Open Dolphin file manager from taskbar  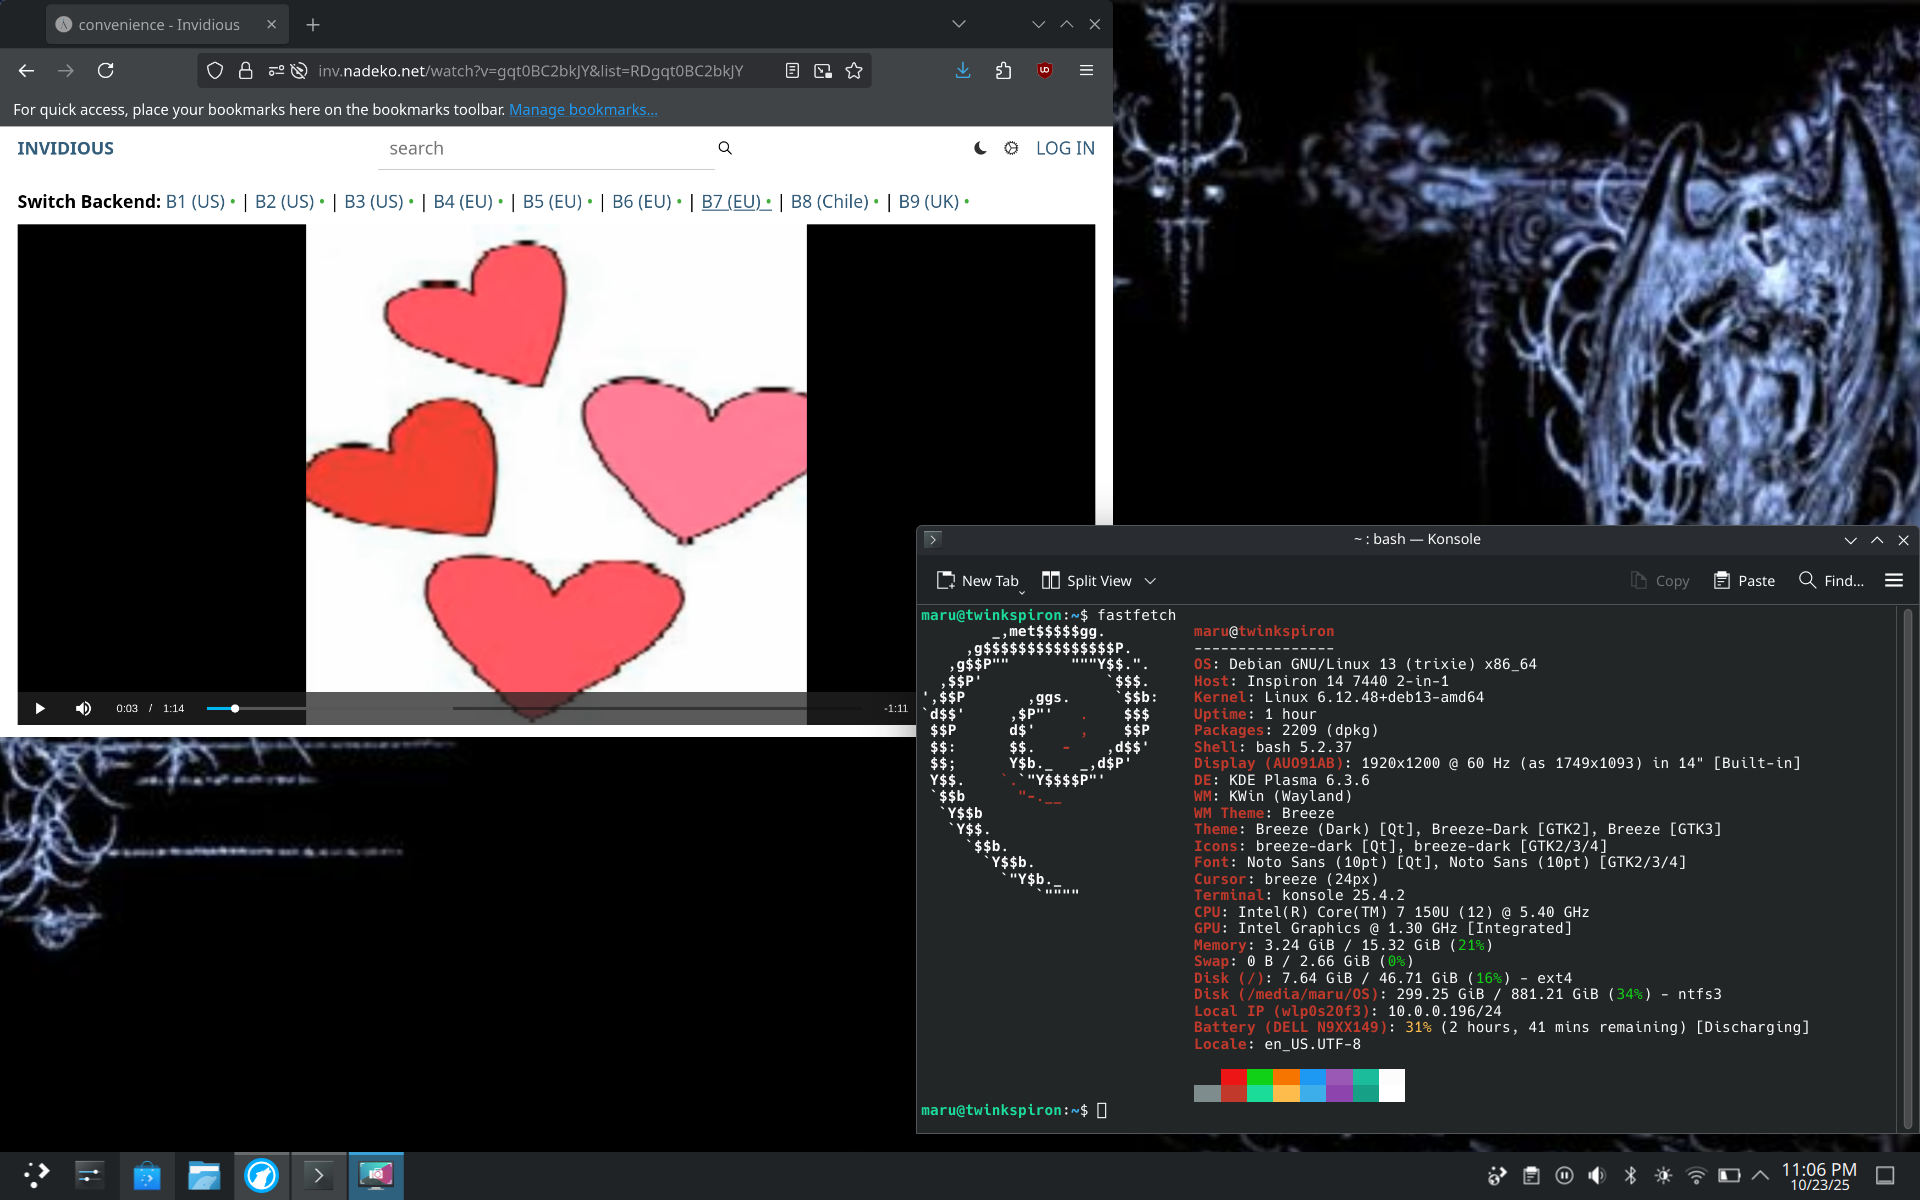click(x=204, y=1176)
